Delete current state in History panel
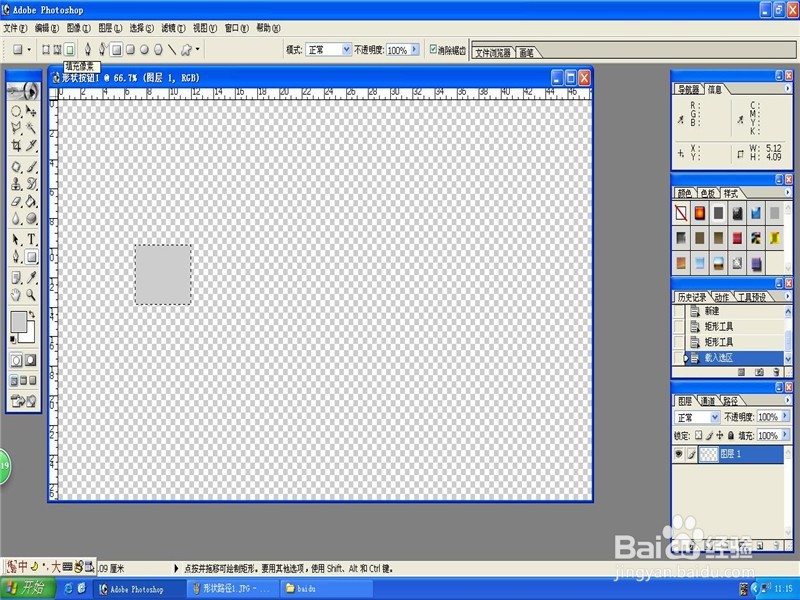 point(777,372)
